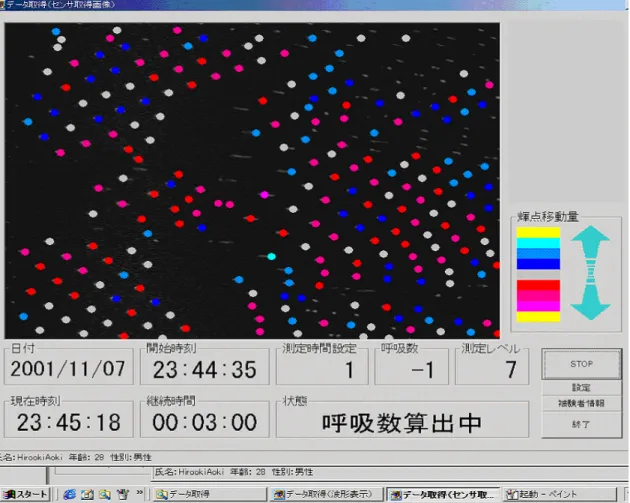Image resolution: width=630 pixels, height=503 pixels.
Task: Click the red band in the legend
Action: (x=538, y=285)
